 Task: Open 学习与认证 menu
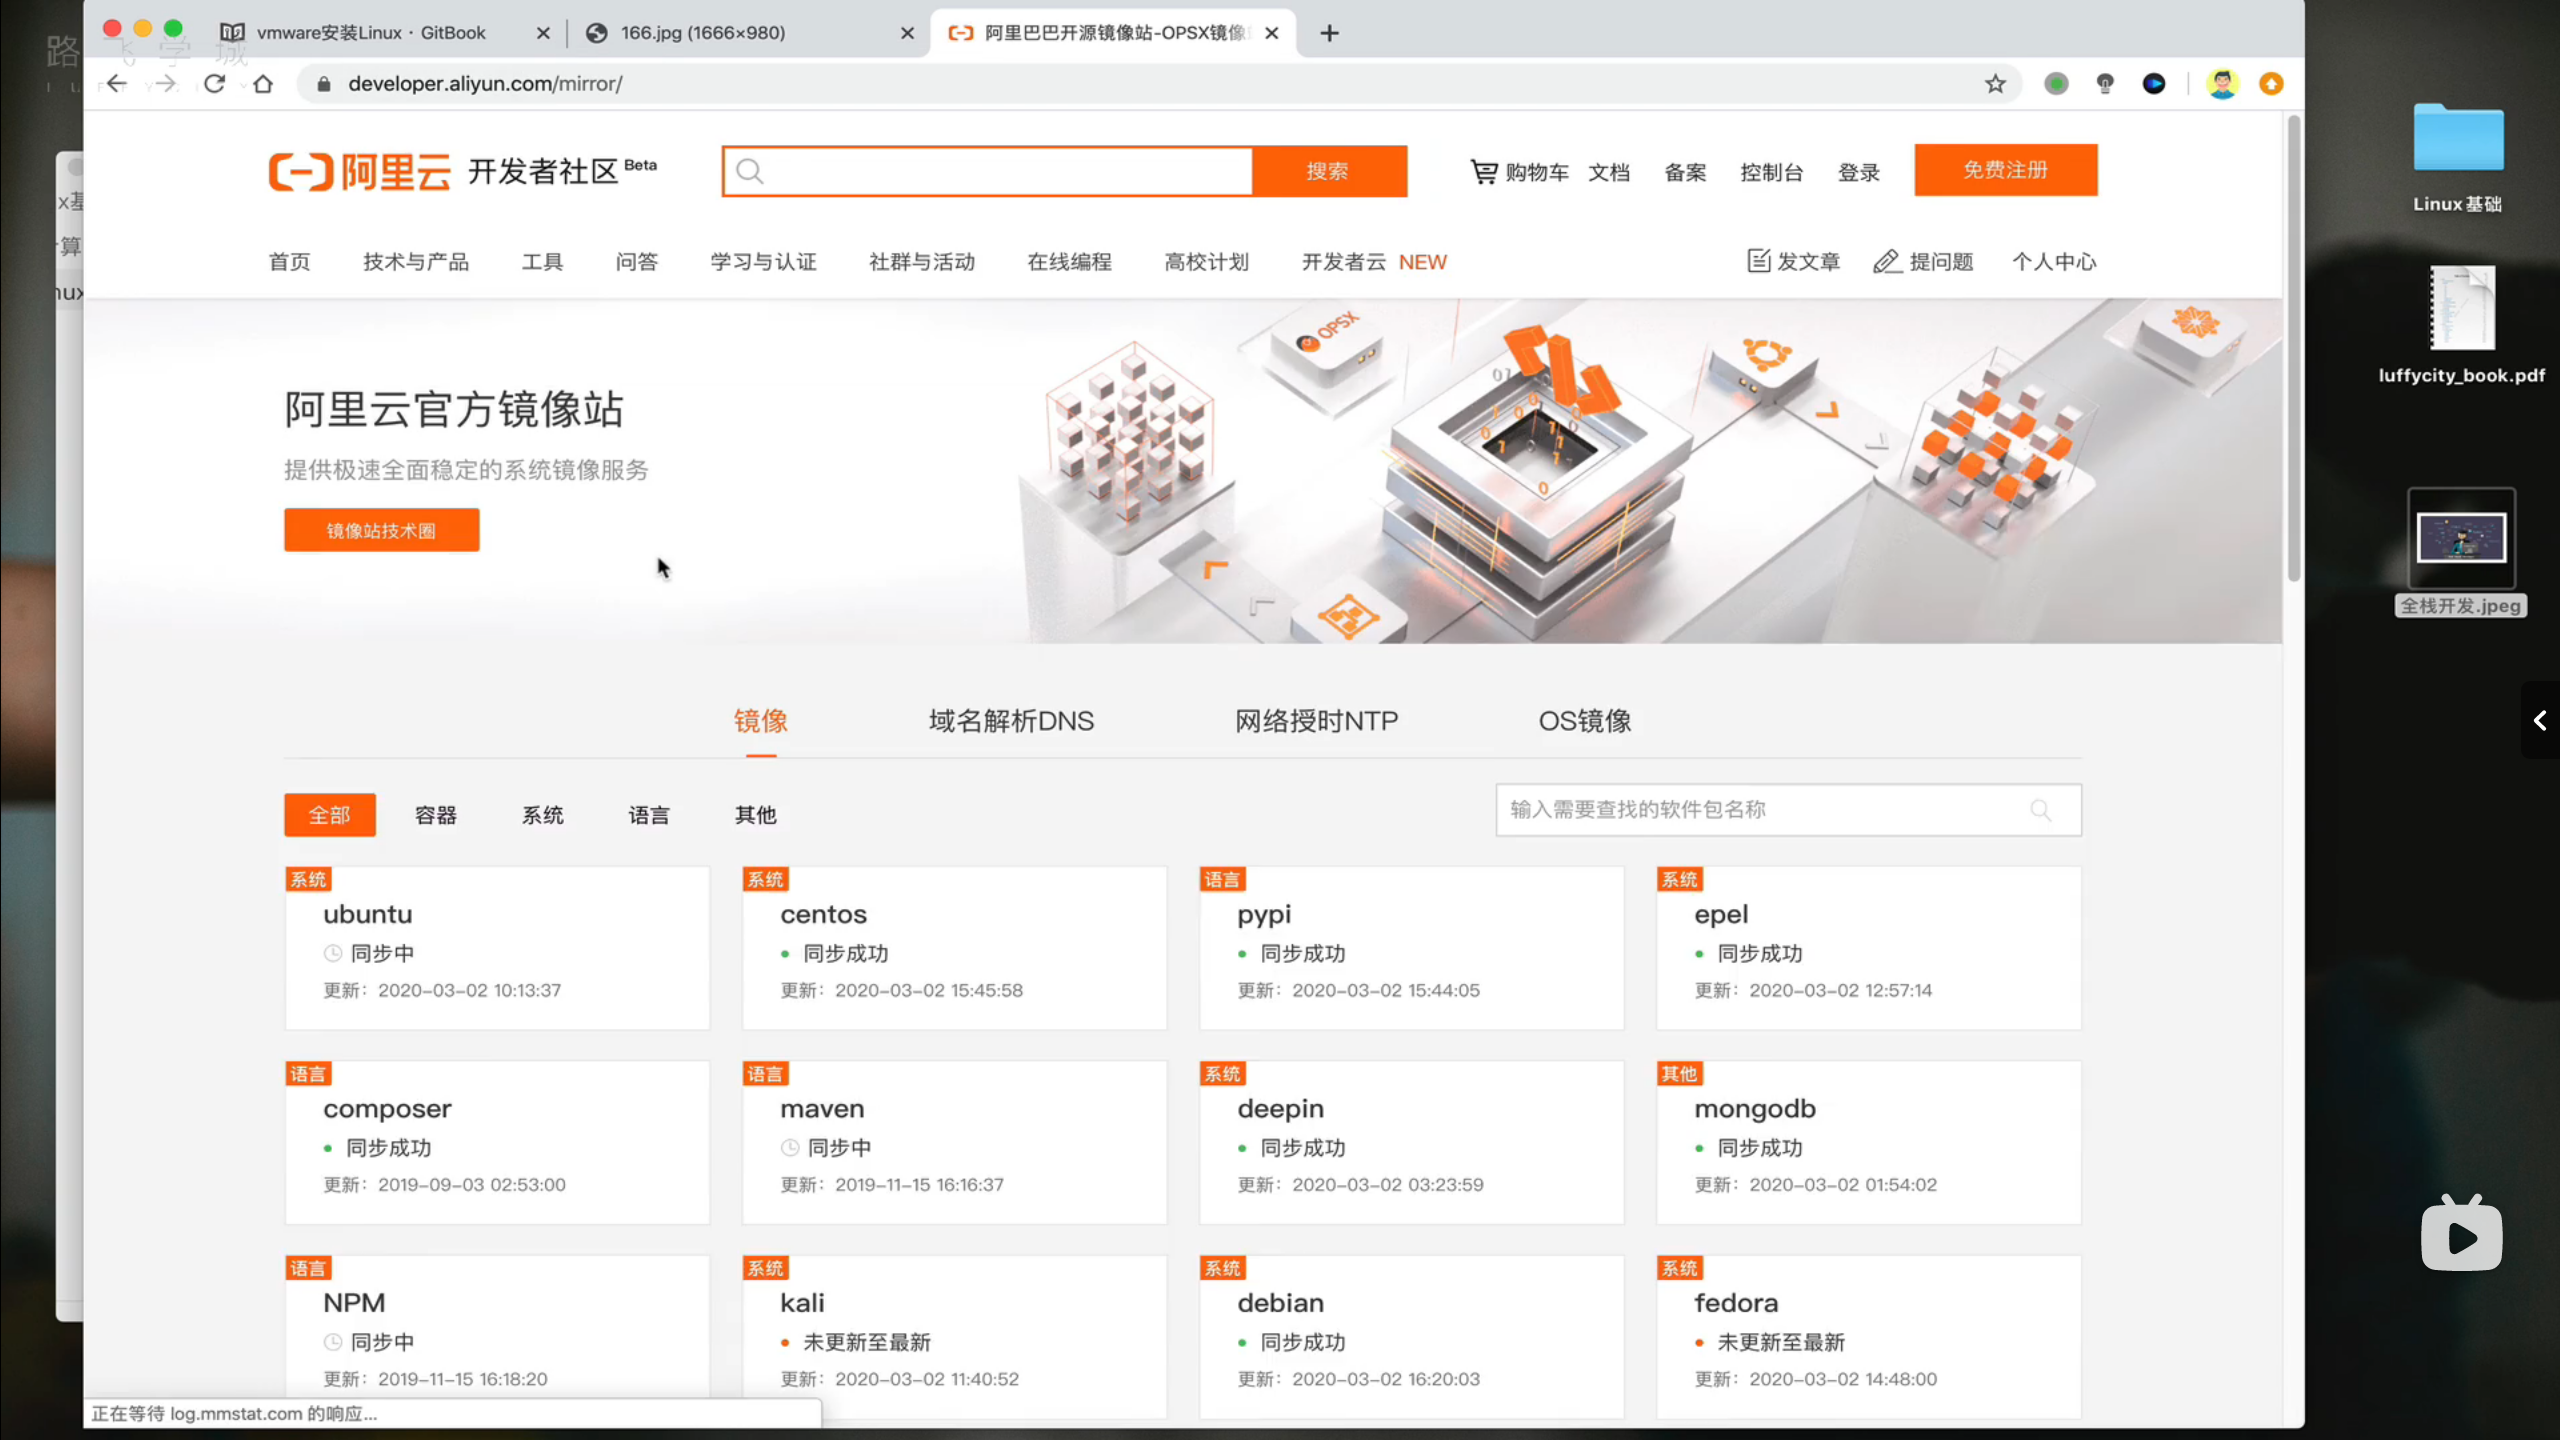[763, 262]
